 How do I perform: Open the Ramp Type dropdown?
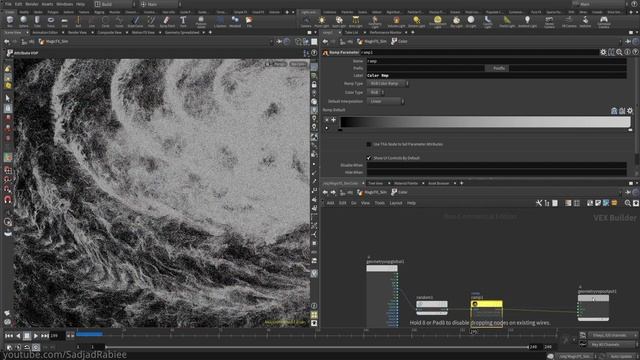point(387,83)
